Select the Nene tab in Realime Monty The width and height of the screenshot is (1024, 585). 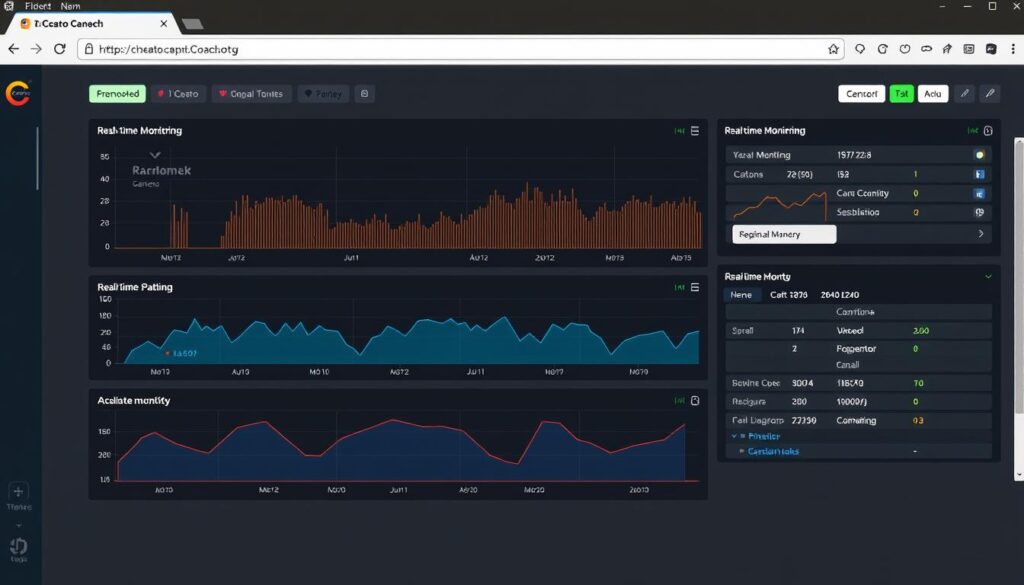(x=741, y=295)
